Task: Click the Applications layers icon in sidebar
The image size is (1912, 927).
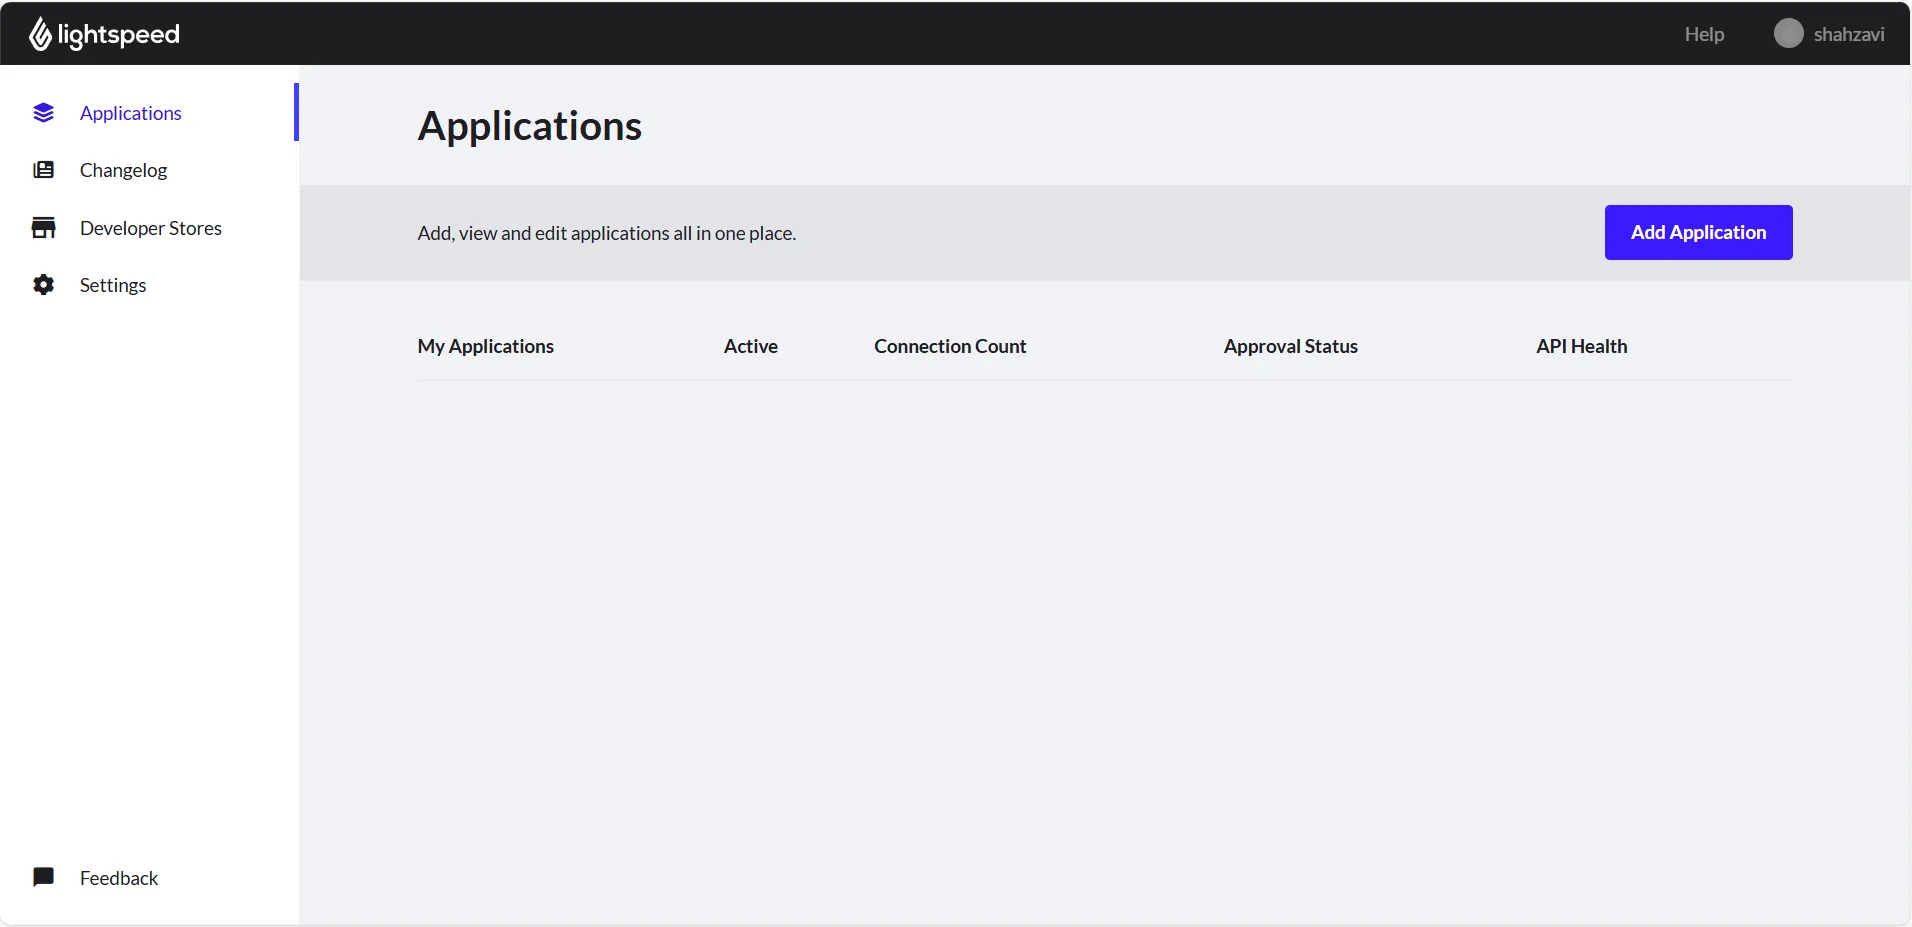Action: [x=43, y=113]
